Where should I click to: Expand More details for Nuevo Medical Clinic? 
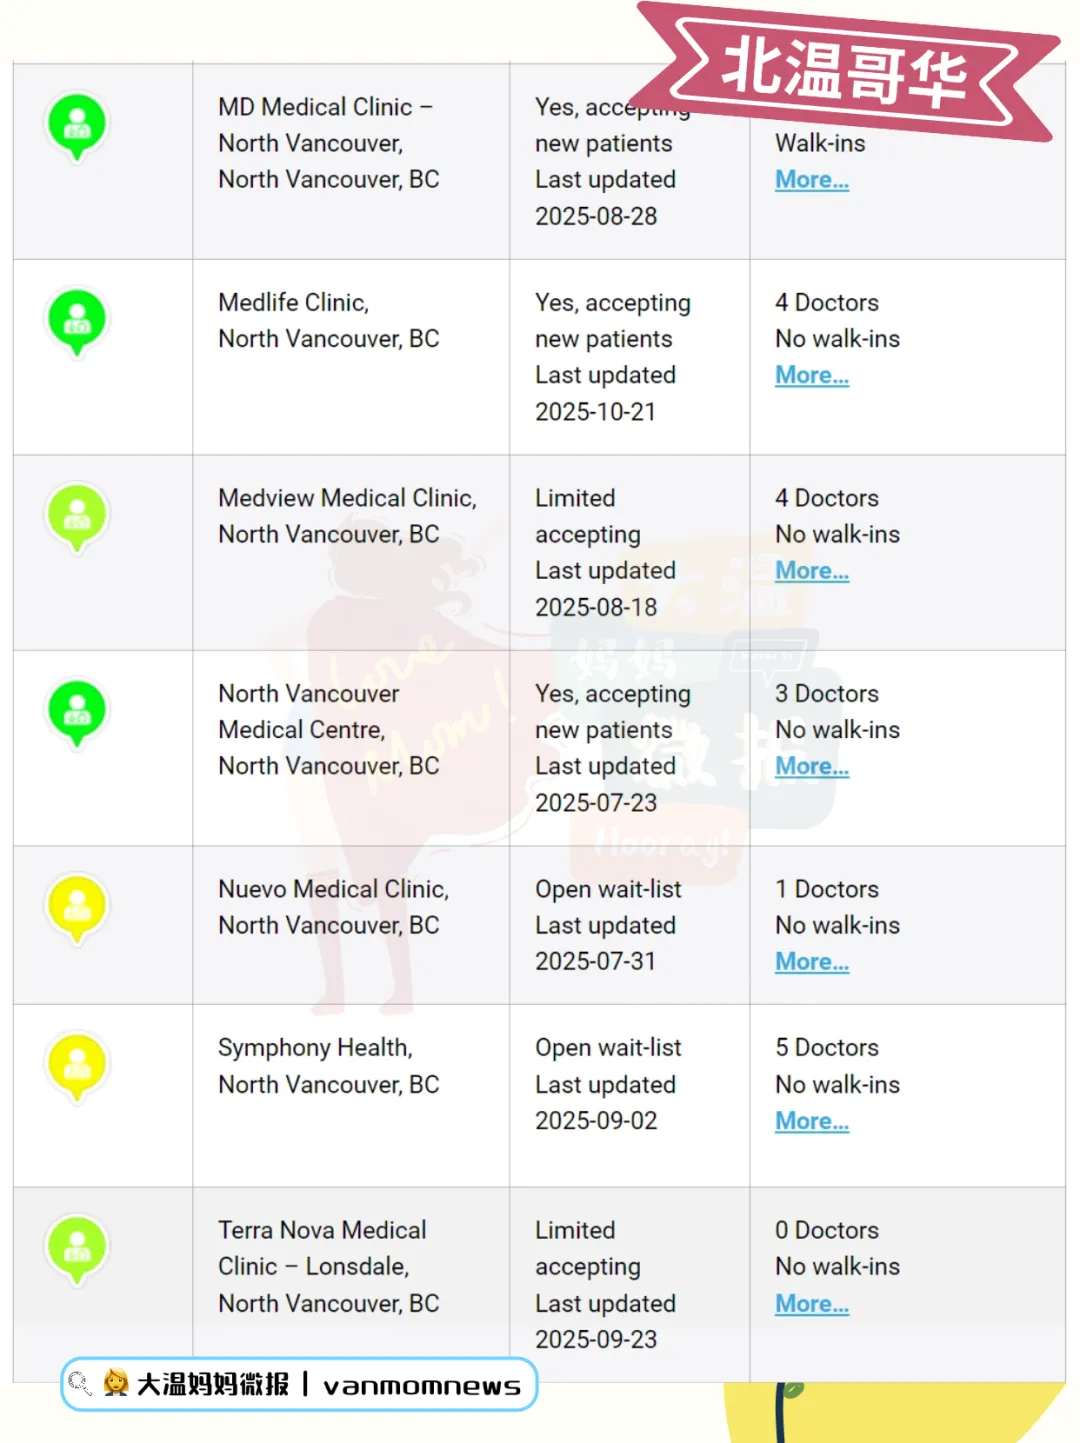coord(811,962)
